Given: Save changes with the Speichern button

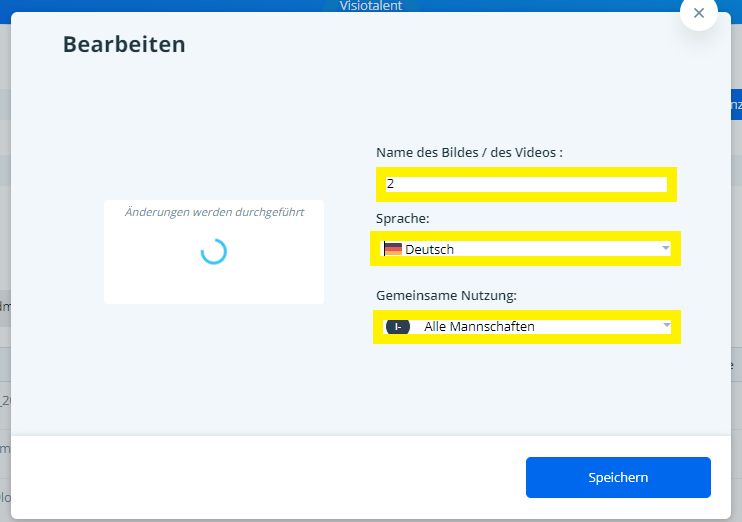Looking at the screenshot, I should [x=618, y=477].
